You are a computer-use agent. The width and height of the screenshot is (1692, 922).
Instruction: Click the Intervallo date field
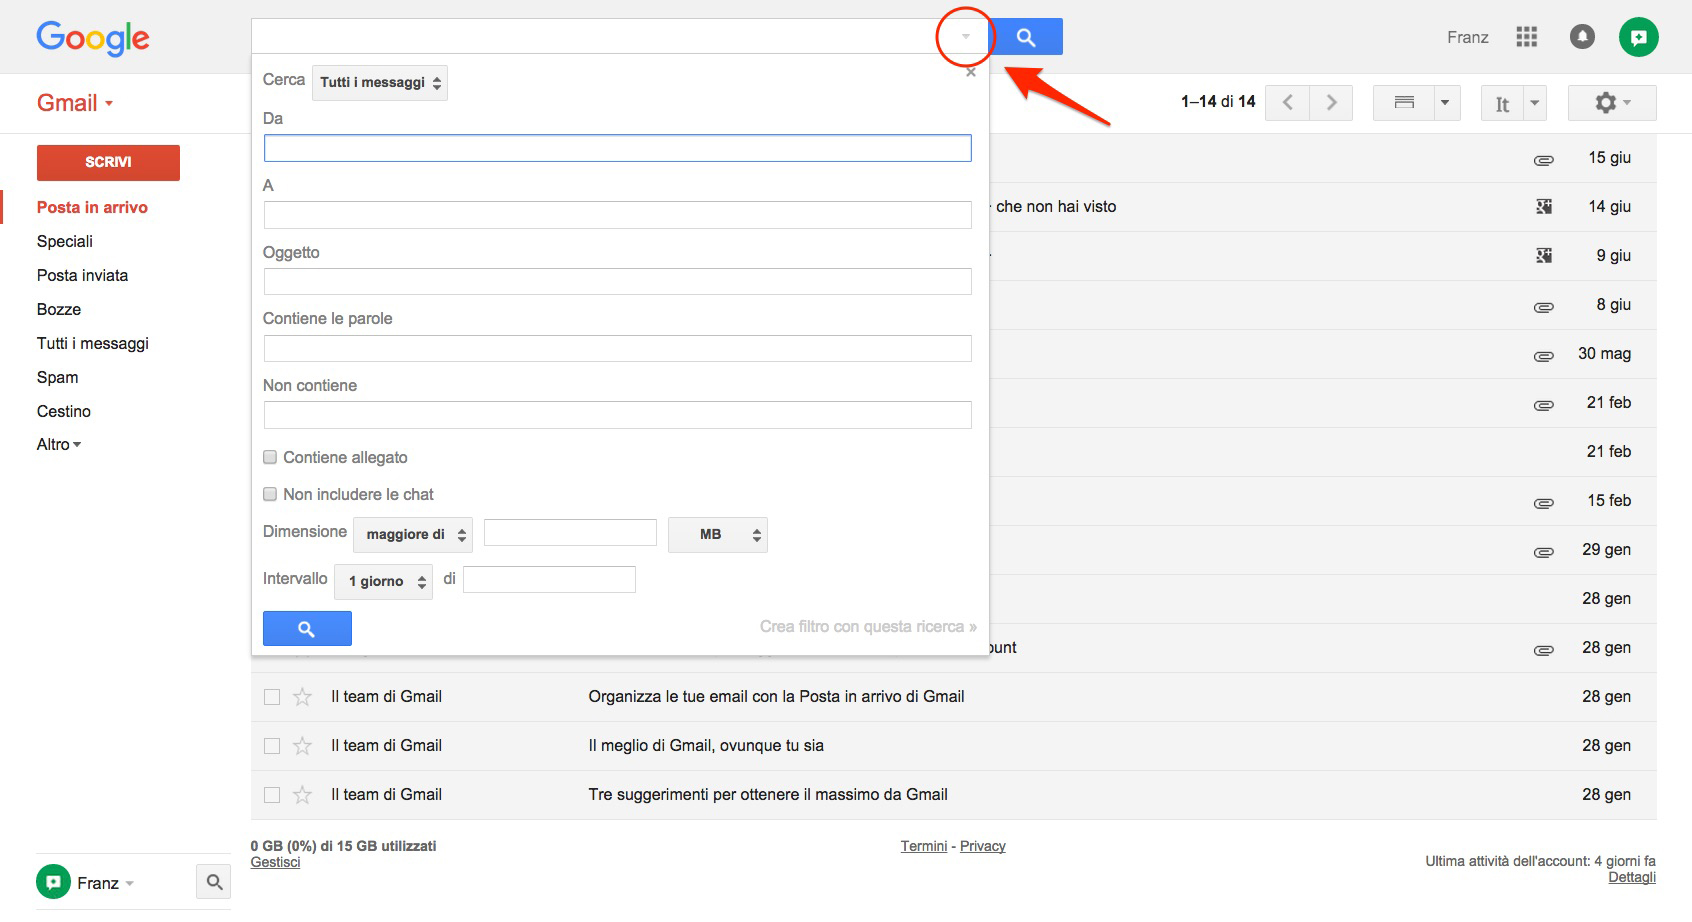click(549, 579)
